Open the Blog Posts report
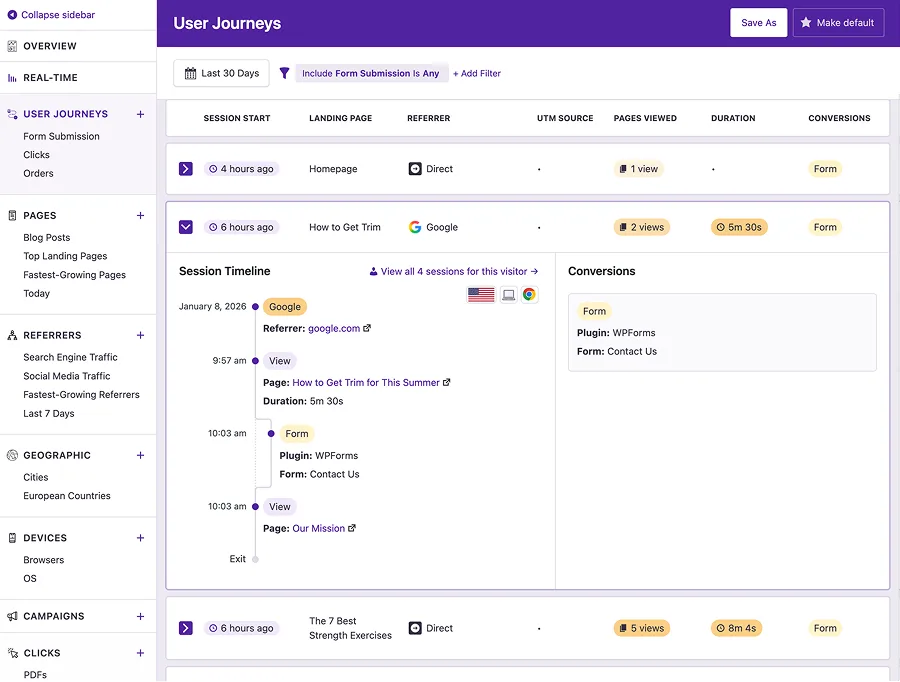Viewport: 900px width, 682px height. (x=46, y=238)
